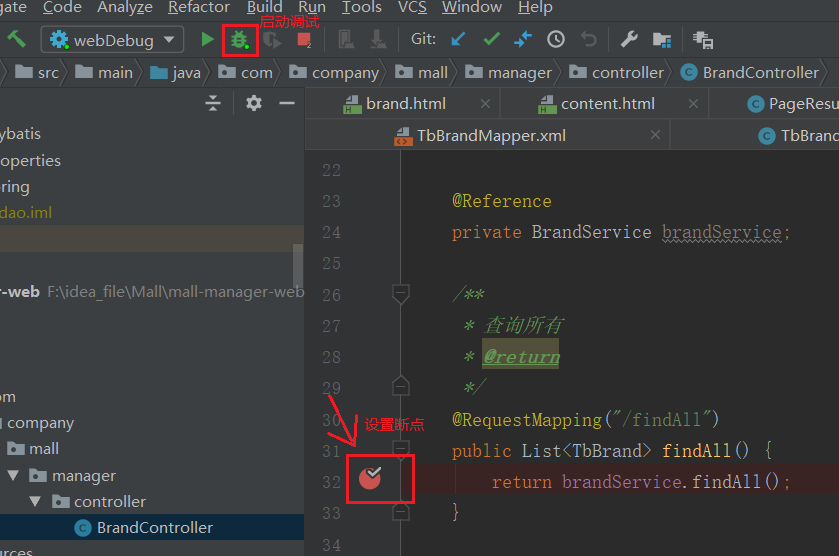Click the brandService field on line 24
Viewport: 839px width, 556px height.
pyautogui.click(x=722, y=232)
